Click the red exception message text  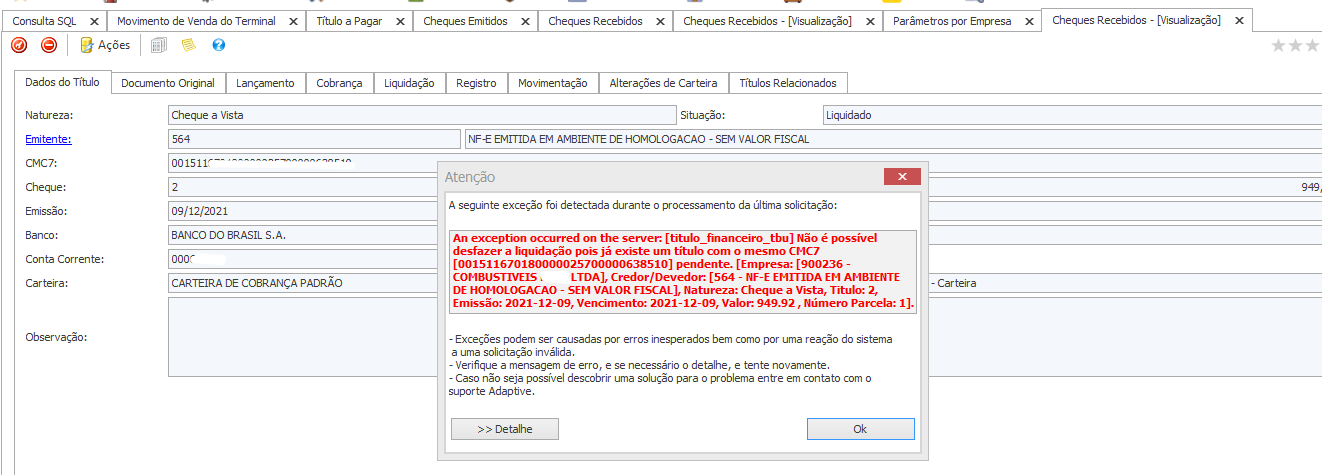coord(684,271)
